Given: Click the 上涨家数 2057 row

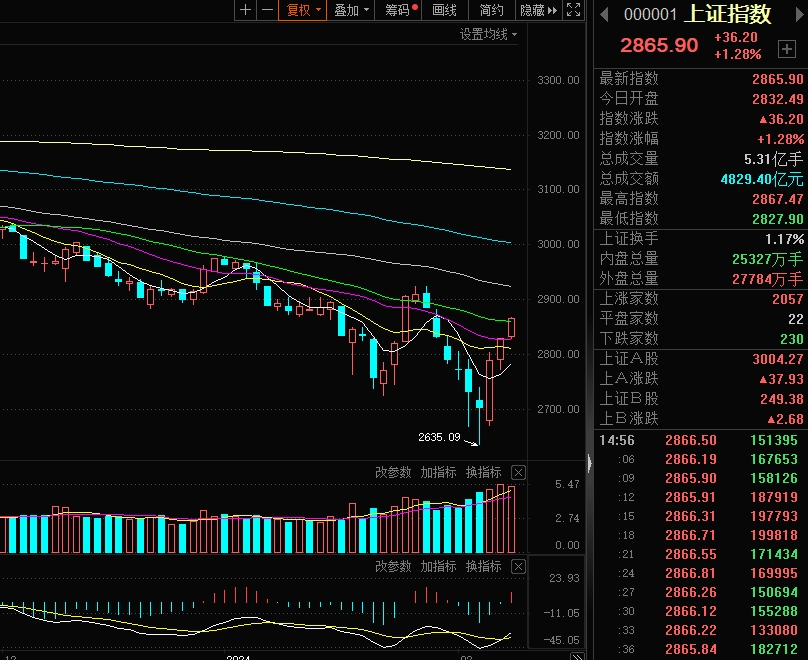Looking at the screenshot, I should point(701,299).
